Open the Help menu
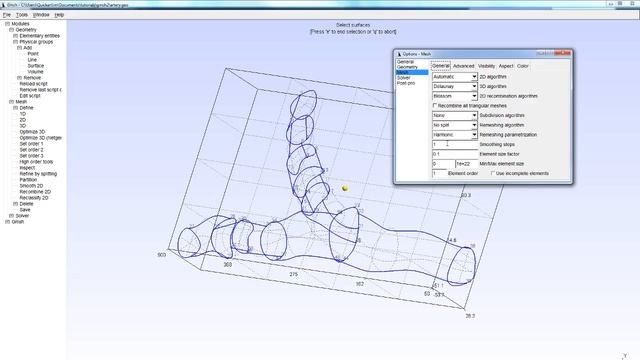Image resolution: width=640 pixels, height=360 pixels. click(59, 15)
